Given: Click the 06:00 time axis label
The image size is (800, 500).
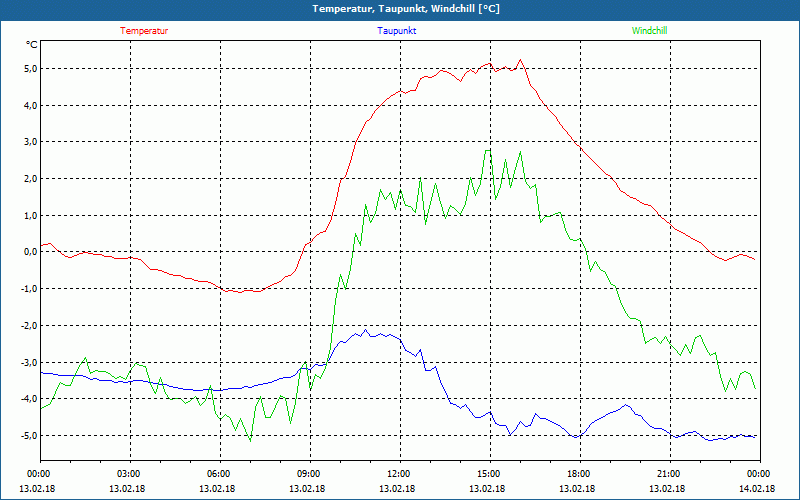Looking at the screenshot, I should pyautogui.click(x=218, y=474).
